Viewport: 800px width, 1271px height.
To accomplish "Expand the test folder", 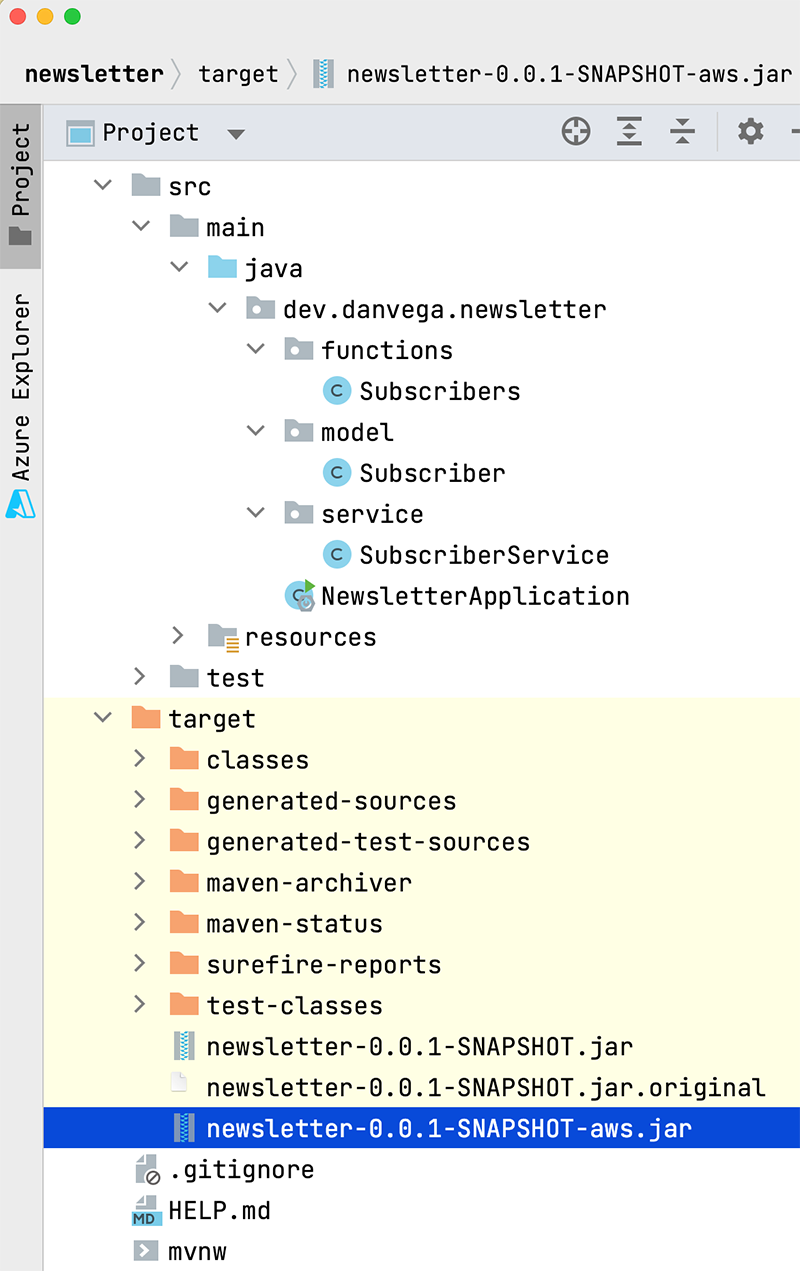I will pos(140,677).
